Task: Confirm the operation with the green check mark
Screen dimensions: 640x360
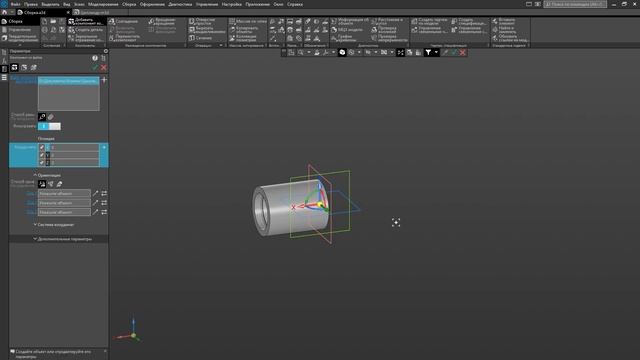Action: tap(95, 67)
